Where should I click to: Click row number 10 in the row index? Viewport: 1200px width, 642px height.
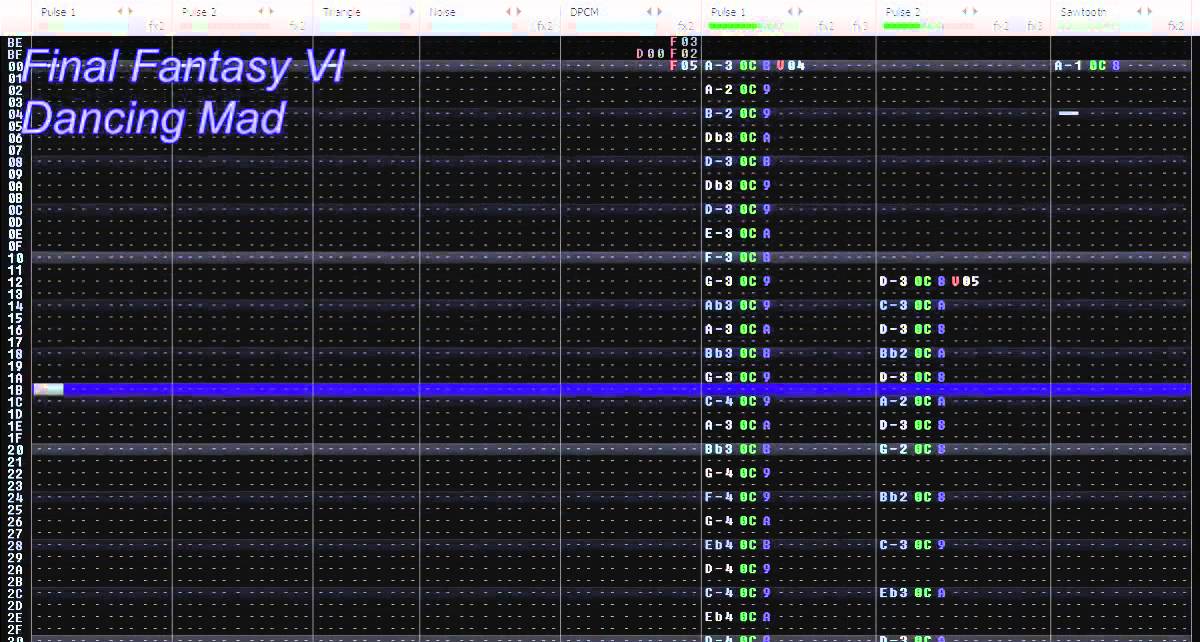point(15,257)
